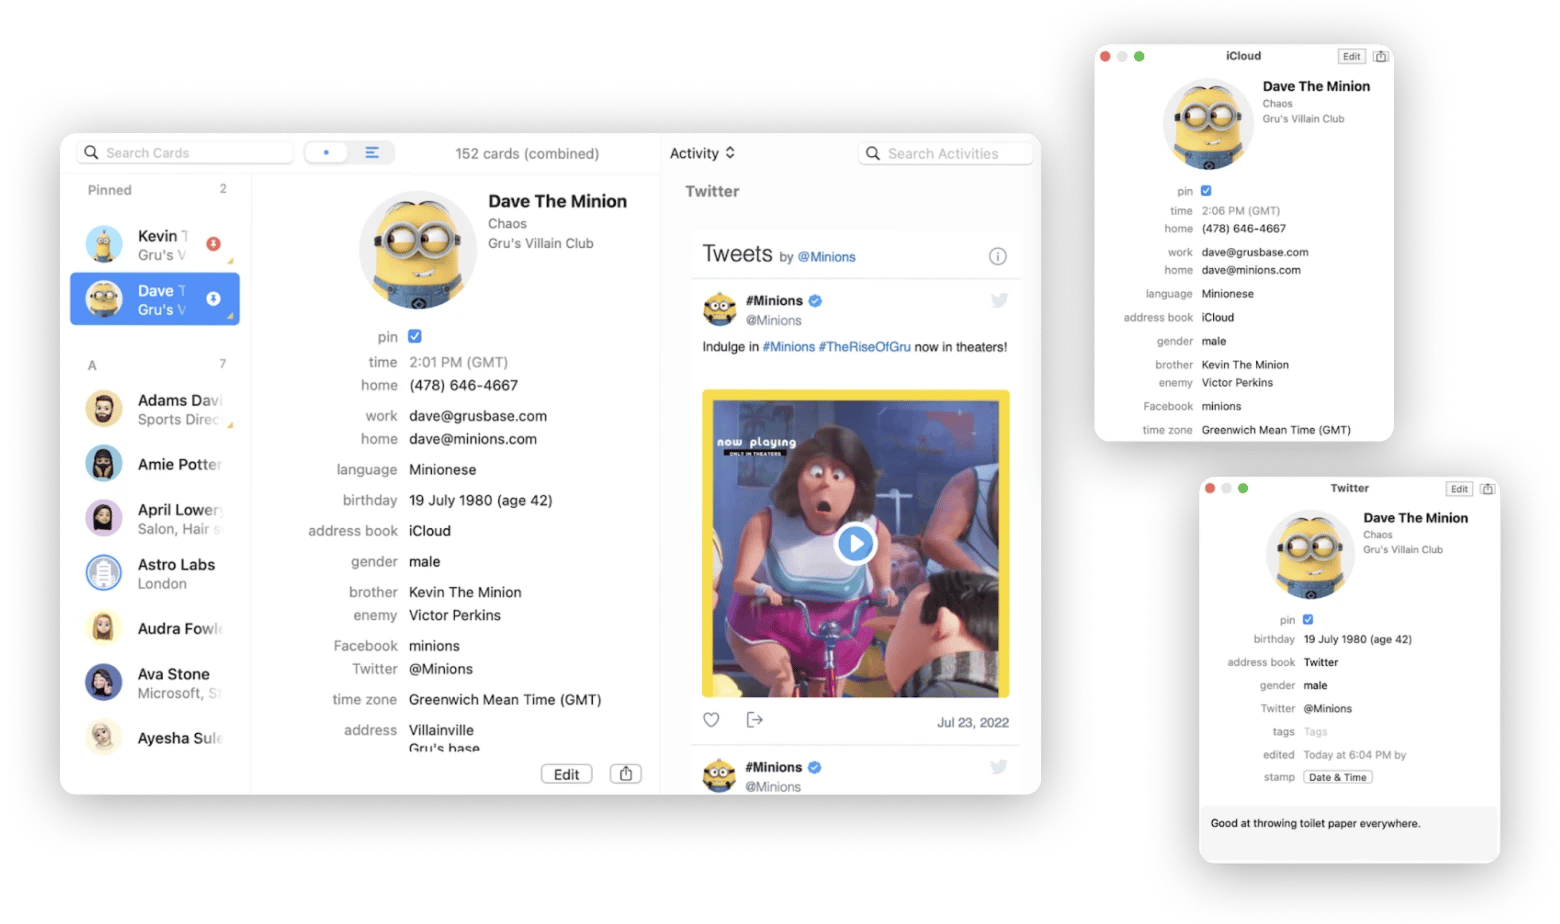Image resolution: width=1560 pixels, height=924 pixels.
Task: Click home phone (478) 646-4667 in main card
Action: 463,385
